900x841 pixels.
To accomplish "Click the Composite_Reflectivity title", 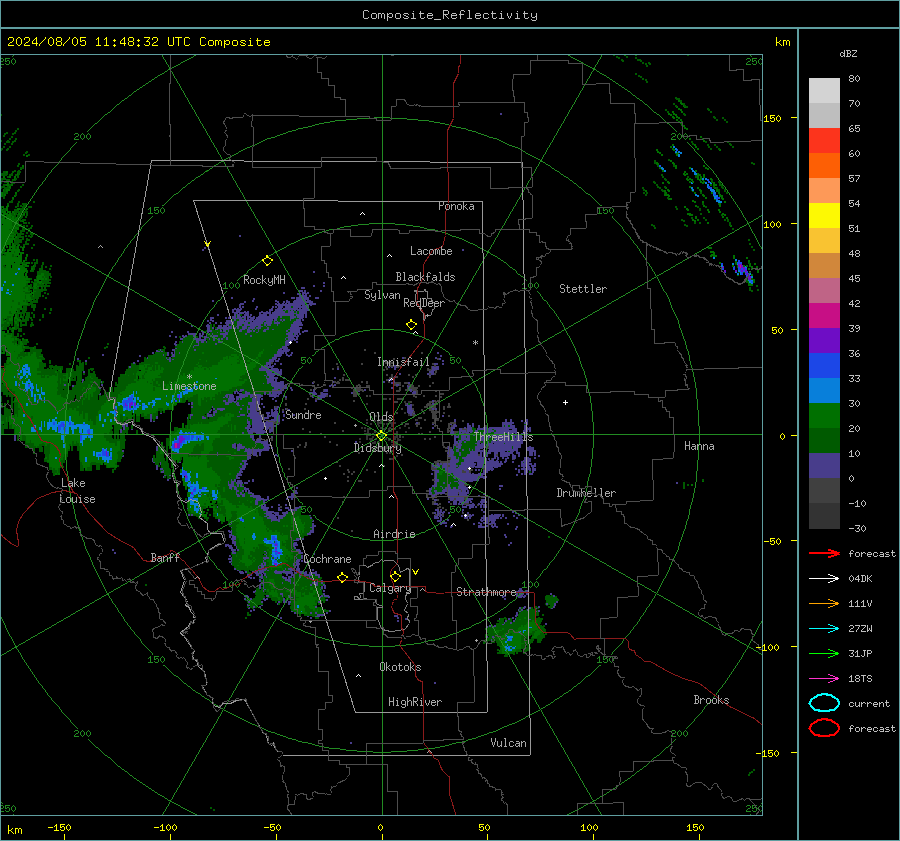I will [450, 15].
